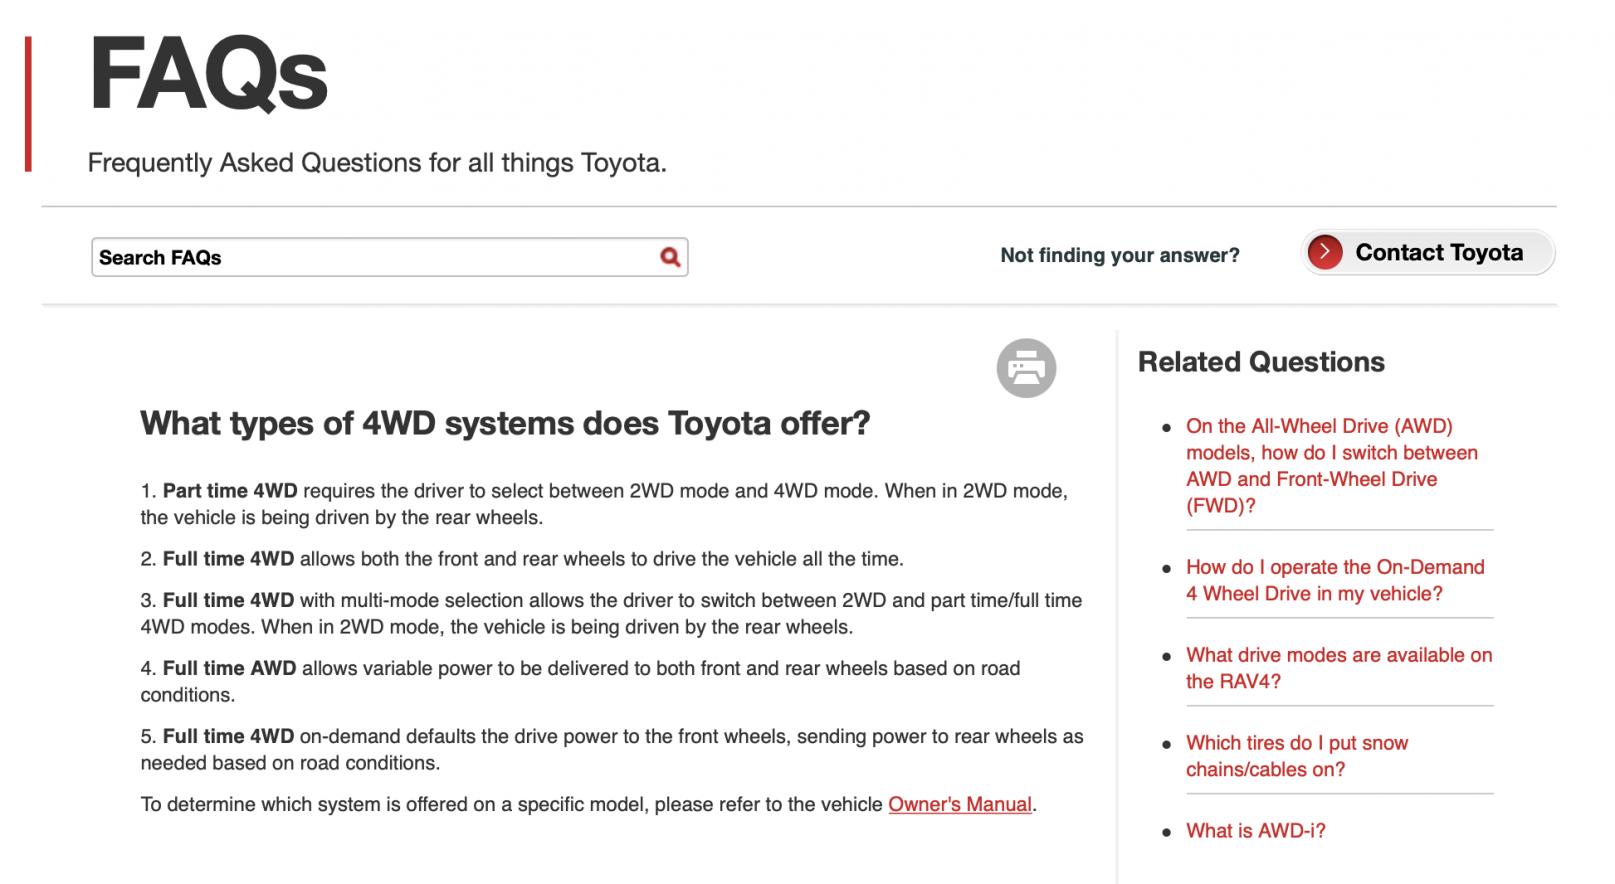1615x884 pixels.
Task: Open the Owner's Manual link
Action: (960, 804)
